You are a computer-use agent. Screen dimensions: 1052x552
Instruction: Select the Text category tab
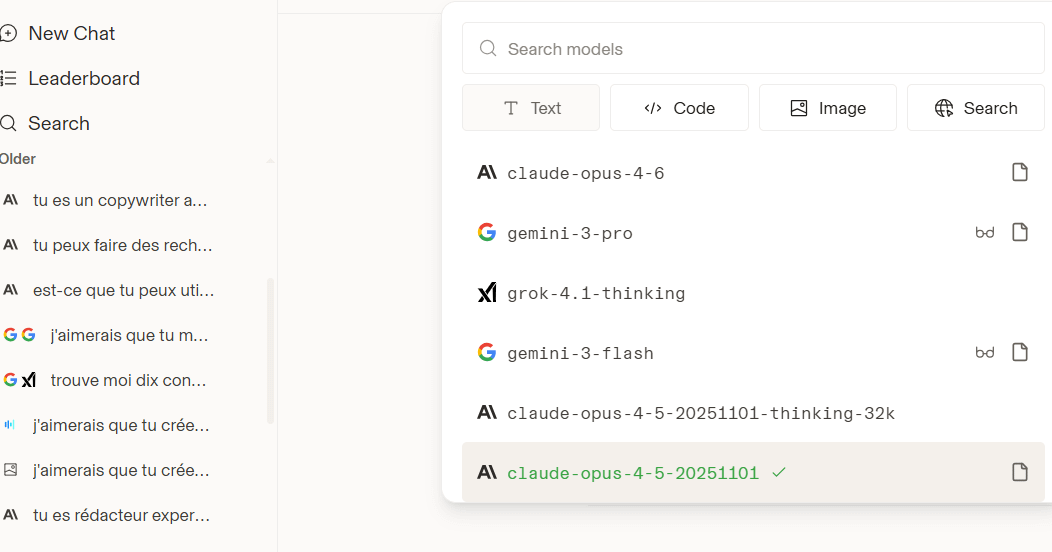click(531, 107)
